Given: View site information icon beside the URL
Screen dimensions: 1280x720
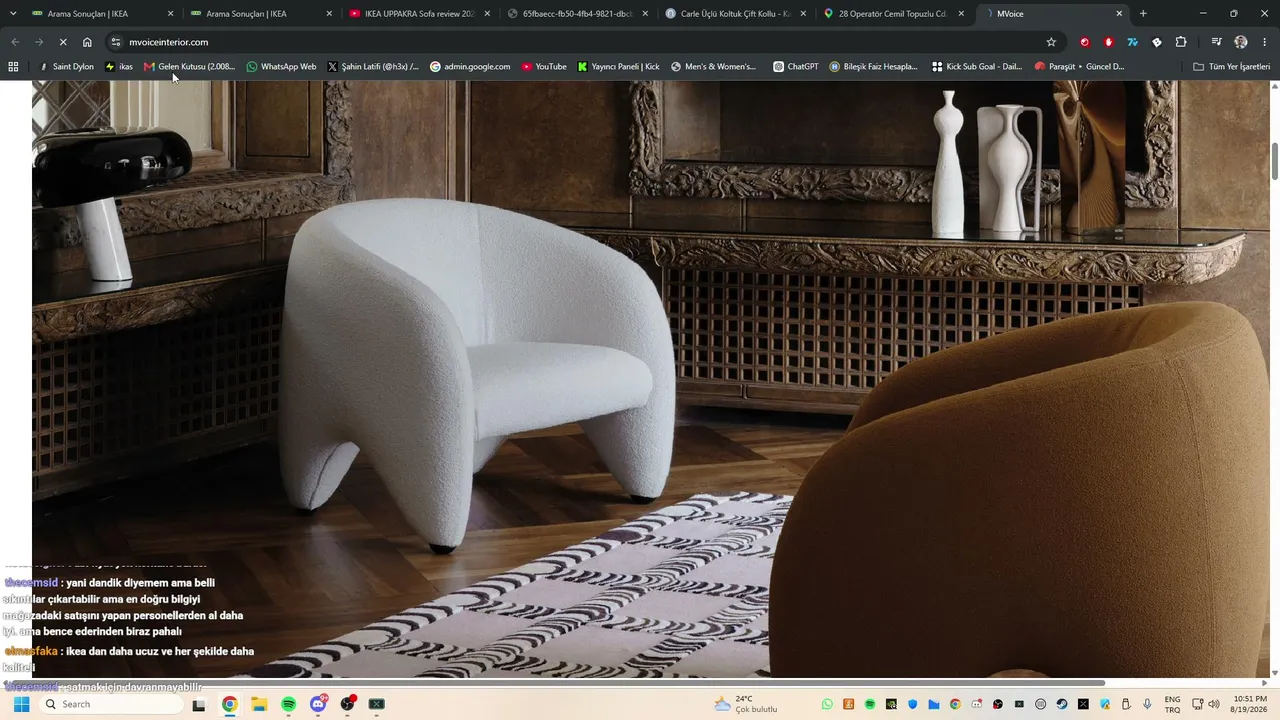Looking at the screenshot, I should pyautogui.click(x=115, y=42).
